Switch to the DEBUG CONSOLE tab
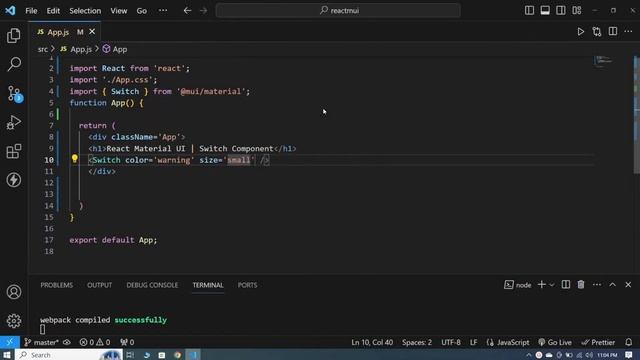 click(x=152, y=285)
